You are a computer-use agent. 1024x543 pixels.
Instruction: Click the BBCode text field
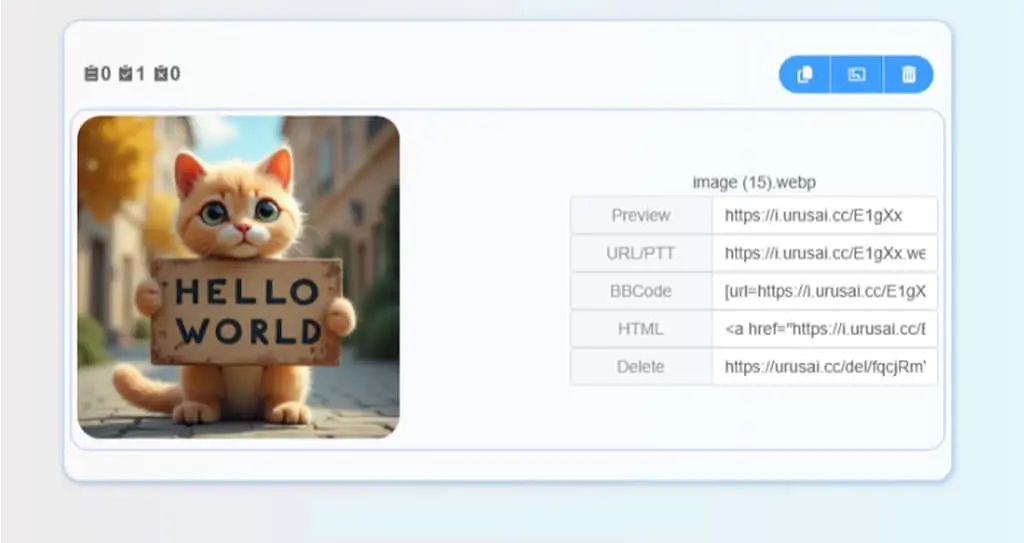tap(825, 291)
